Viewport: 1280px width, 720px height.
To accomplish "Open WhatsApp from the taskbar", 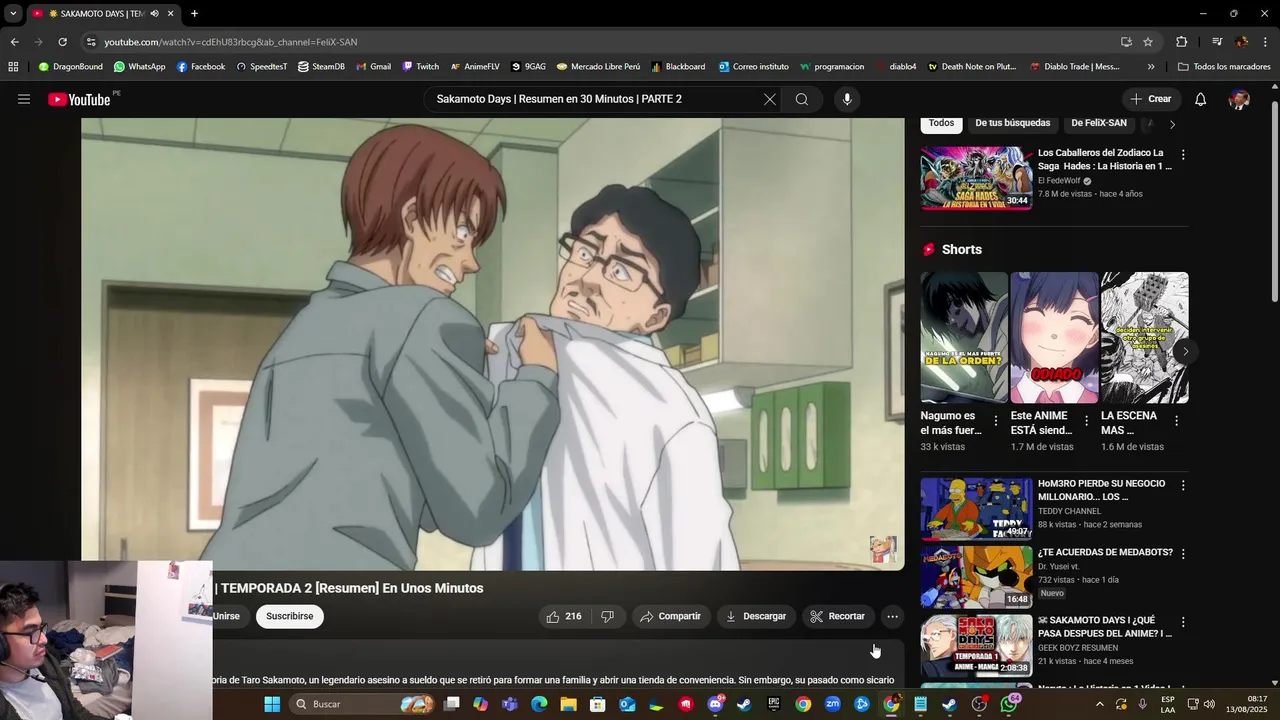I will pos(1008,704).
